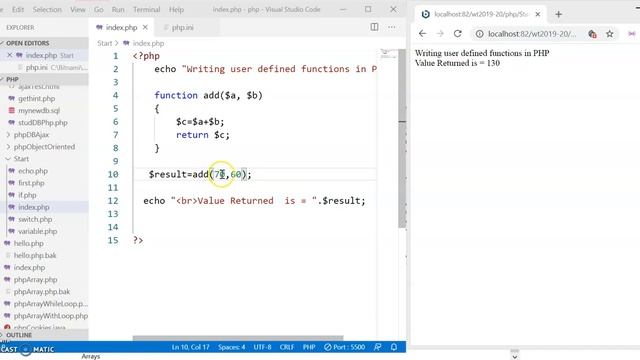
Task: Open variable.php in Start folder
Action: point(37,231)
